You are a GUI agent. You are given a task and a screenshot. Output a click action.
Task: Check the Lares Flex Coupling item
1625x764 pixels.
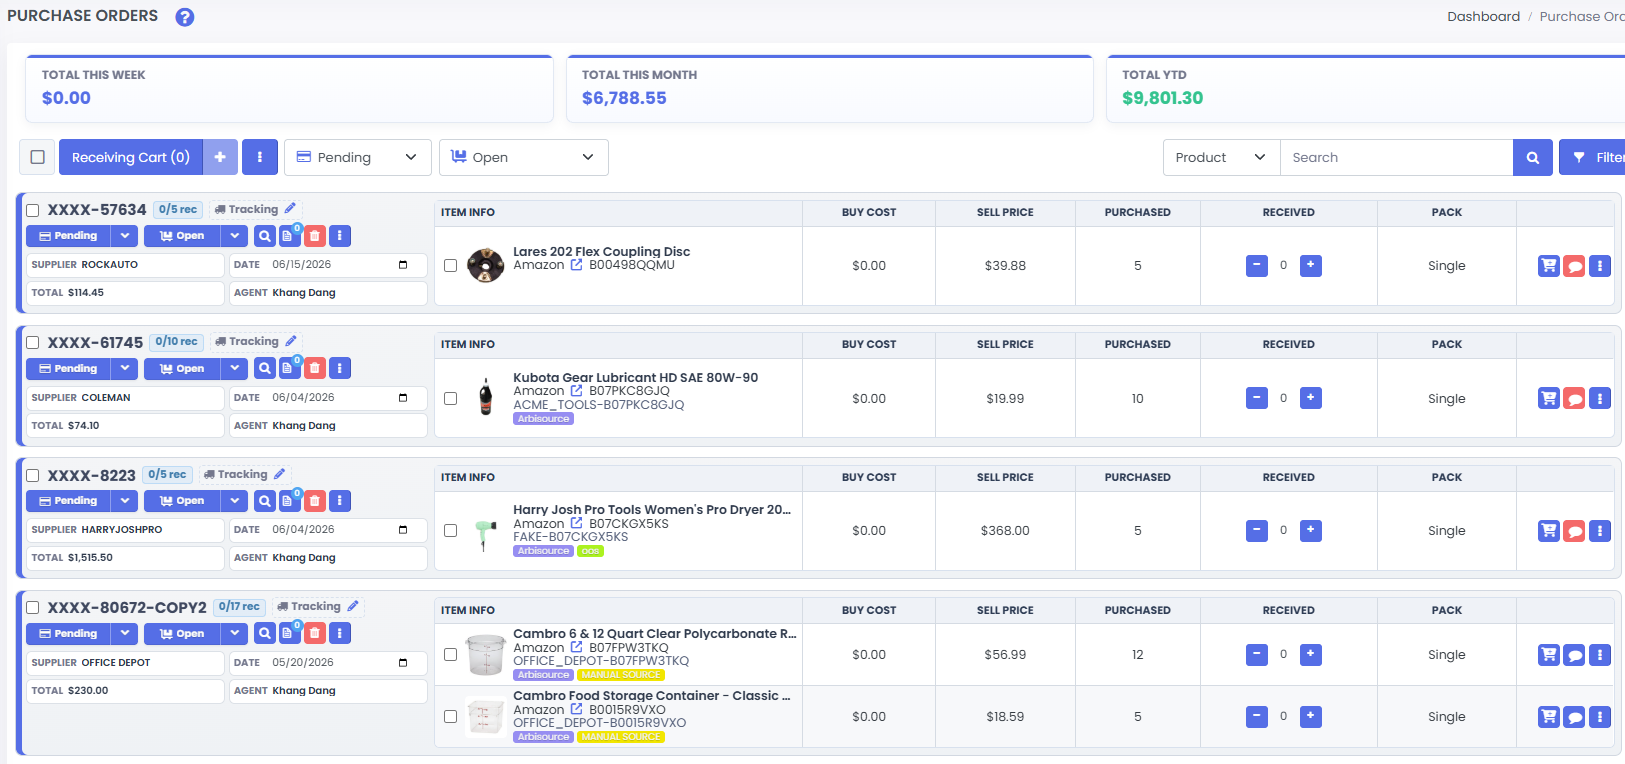(x=450, y=266)
